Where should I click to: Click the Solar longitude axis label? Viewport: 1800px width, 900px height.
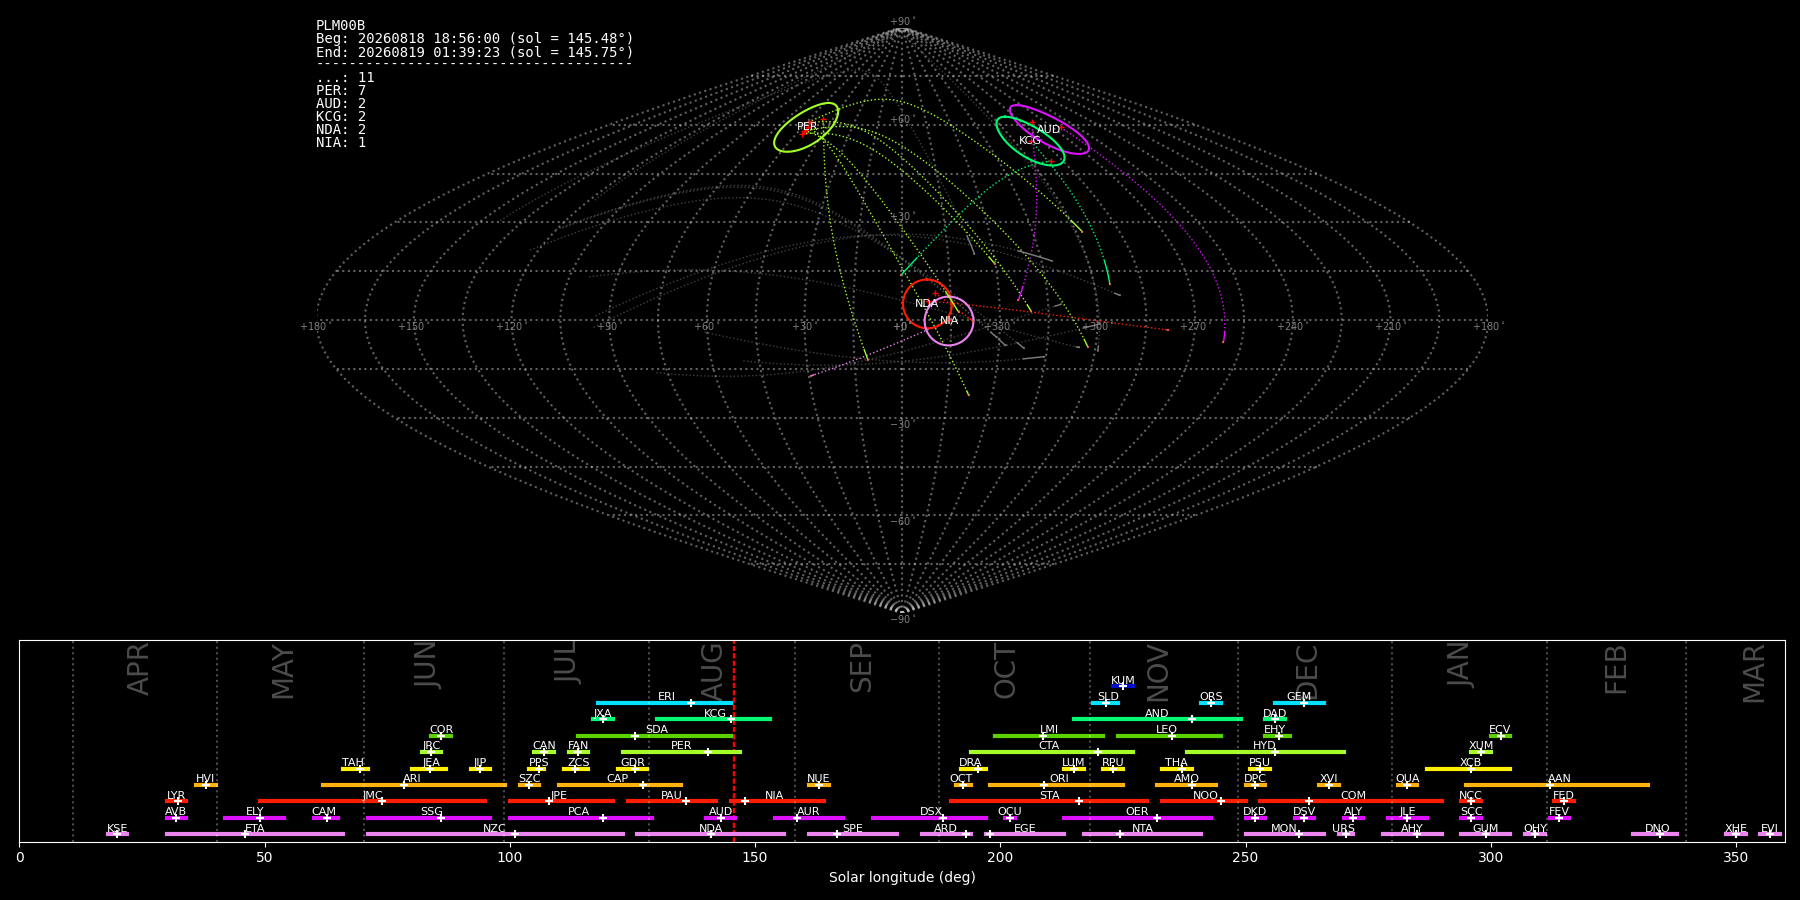click(x=902, y=877)
